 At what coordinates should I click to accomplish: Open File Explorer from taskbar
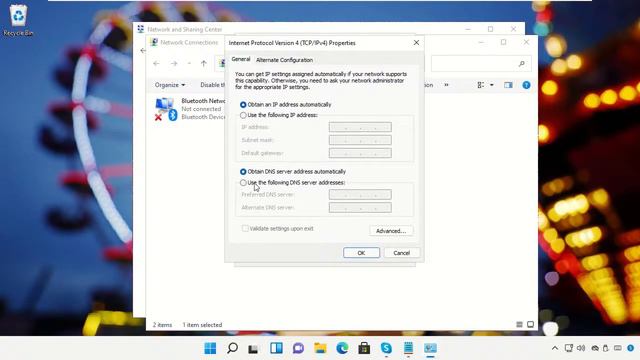click(x=320, y=348)
